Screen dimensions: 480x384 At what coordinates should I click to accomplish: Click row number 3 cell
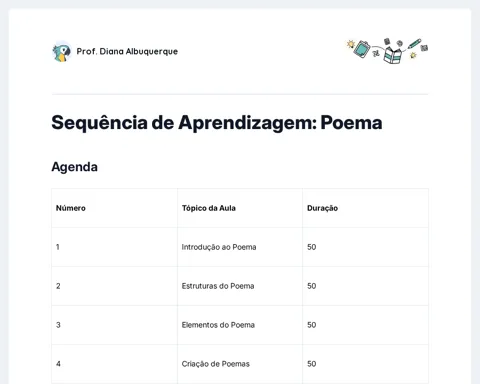click(115, 325)
